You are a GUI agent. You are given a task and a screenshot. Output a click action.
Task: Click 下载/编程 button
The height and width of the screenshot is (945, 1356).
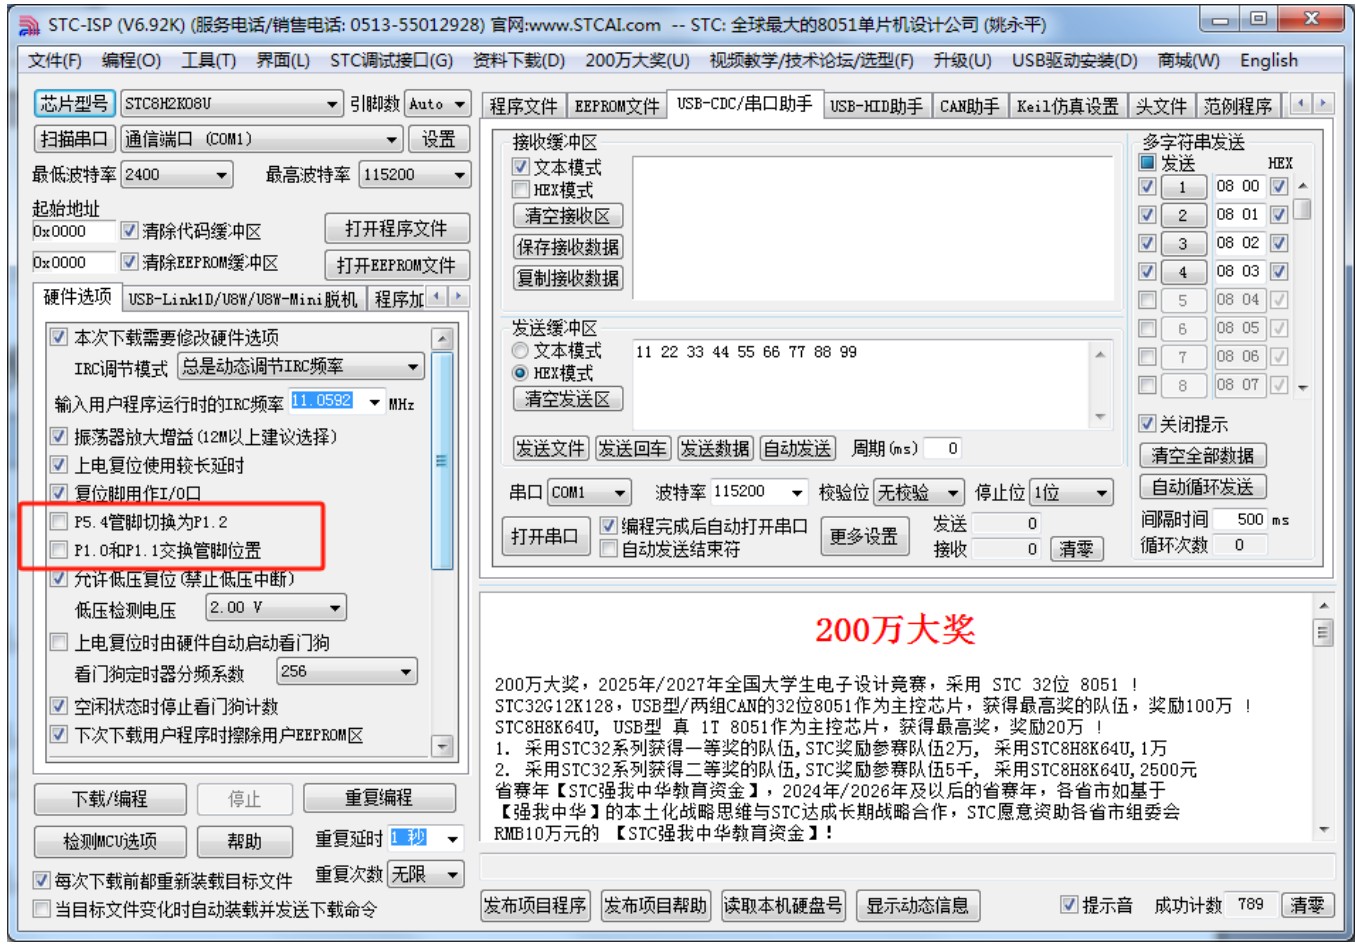(110, 799)
